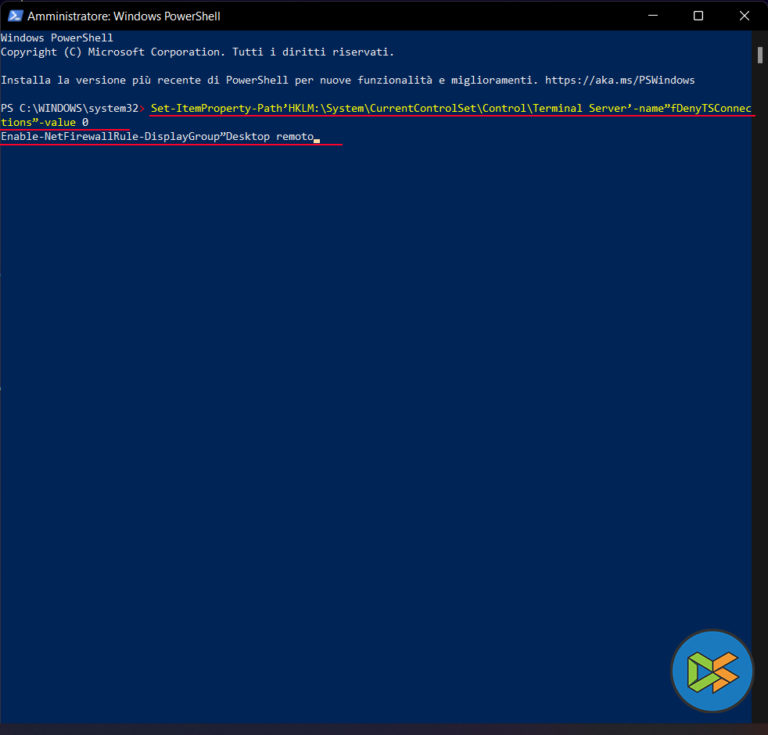
Task: Minimize the PowerShell window
Action: coord(652,16)
